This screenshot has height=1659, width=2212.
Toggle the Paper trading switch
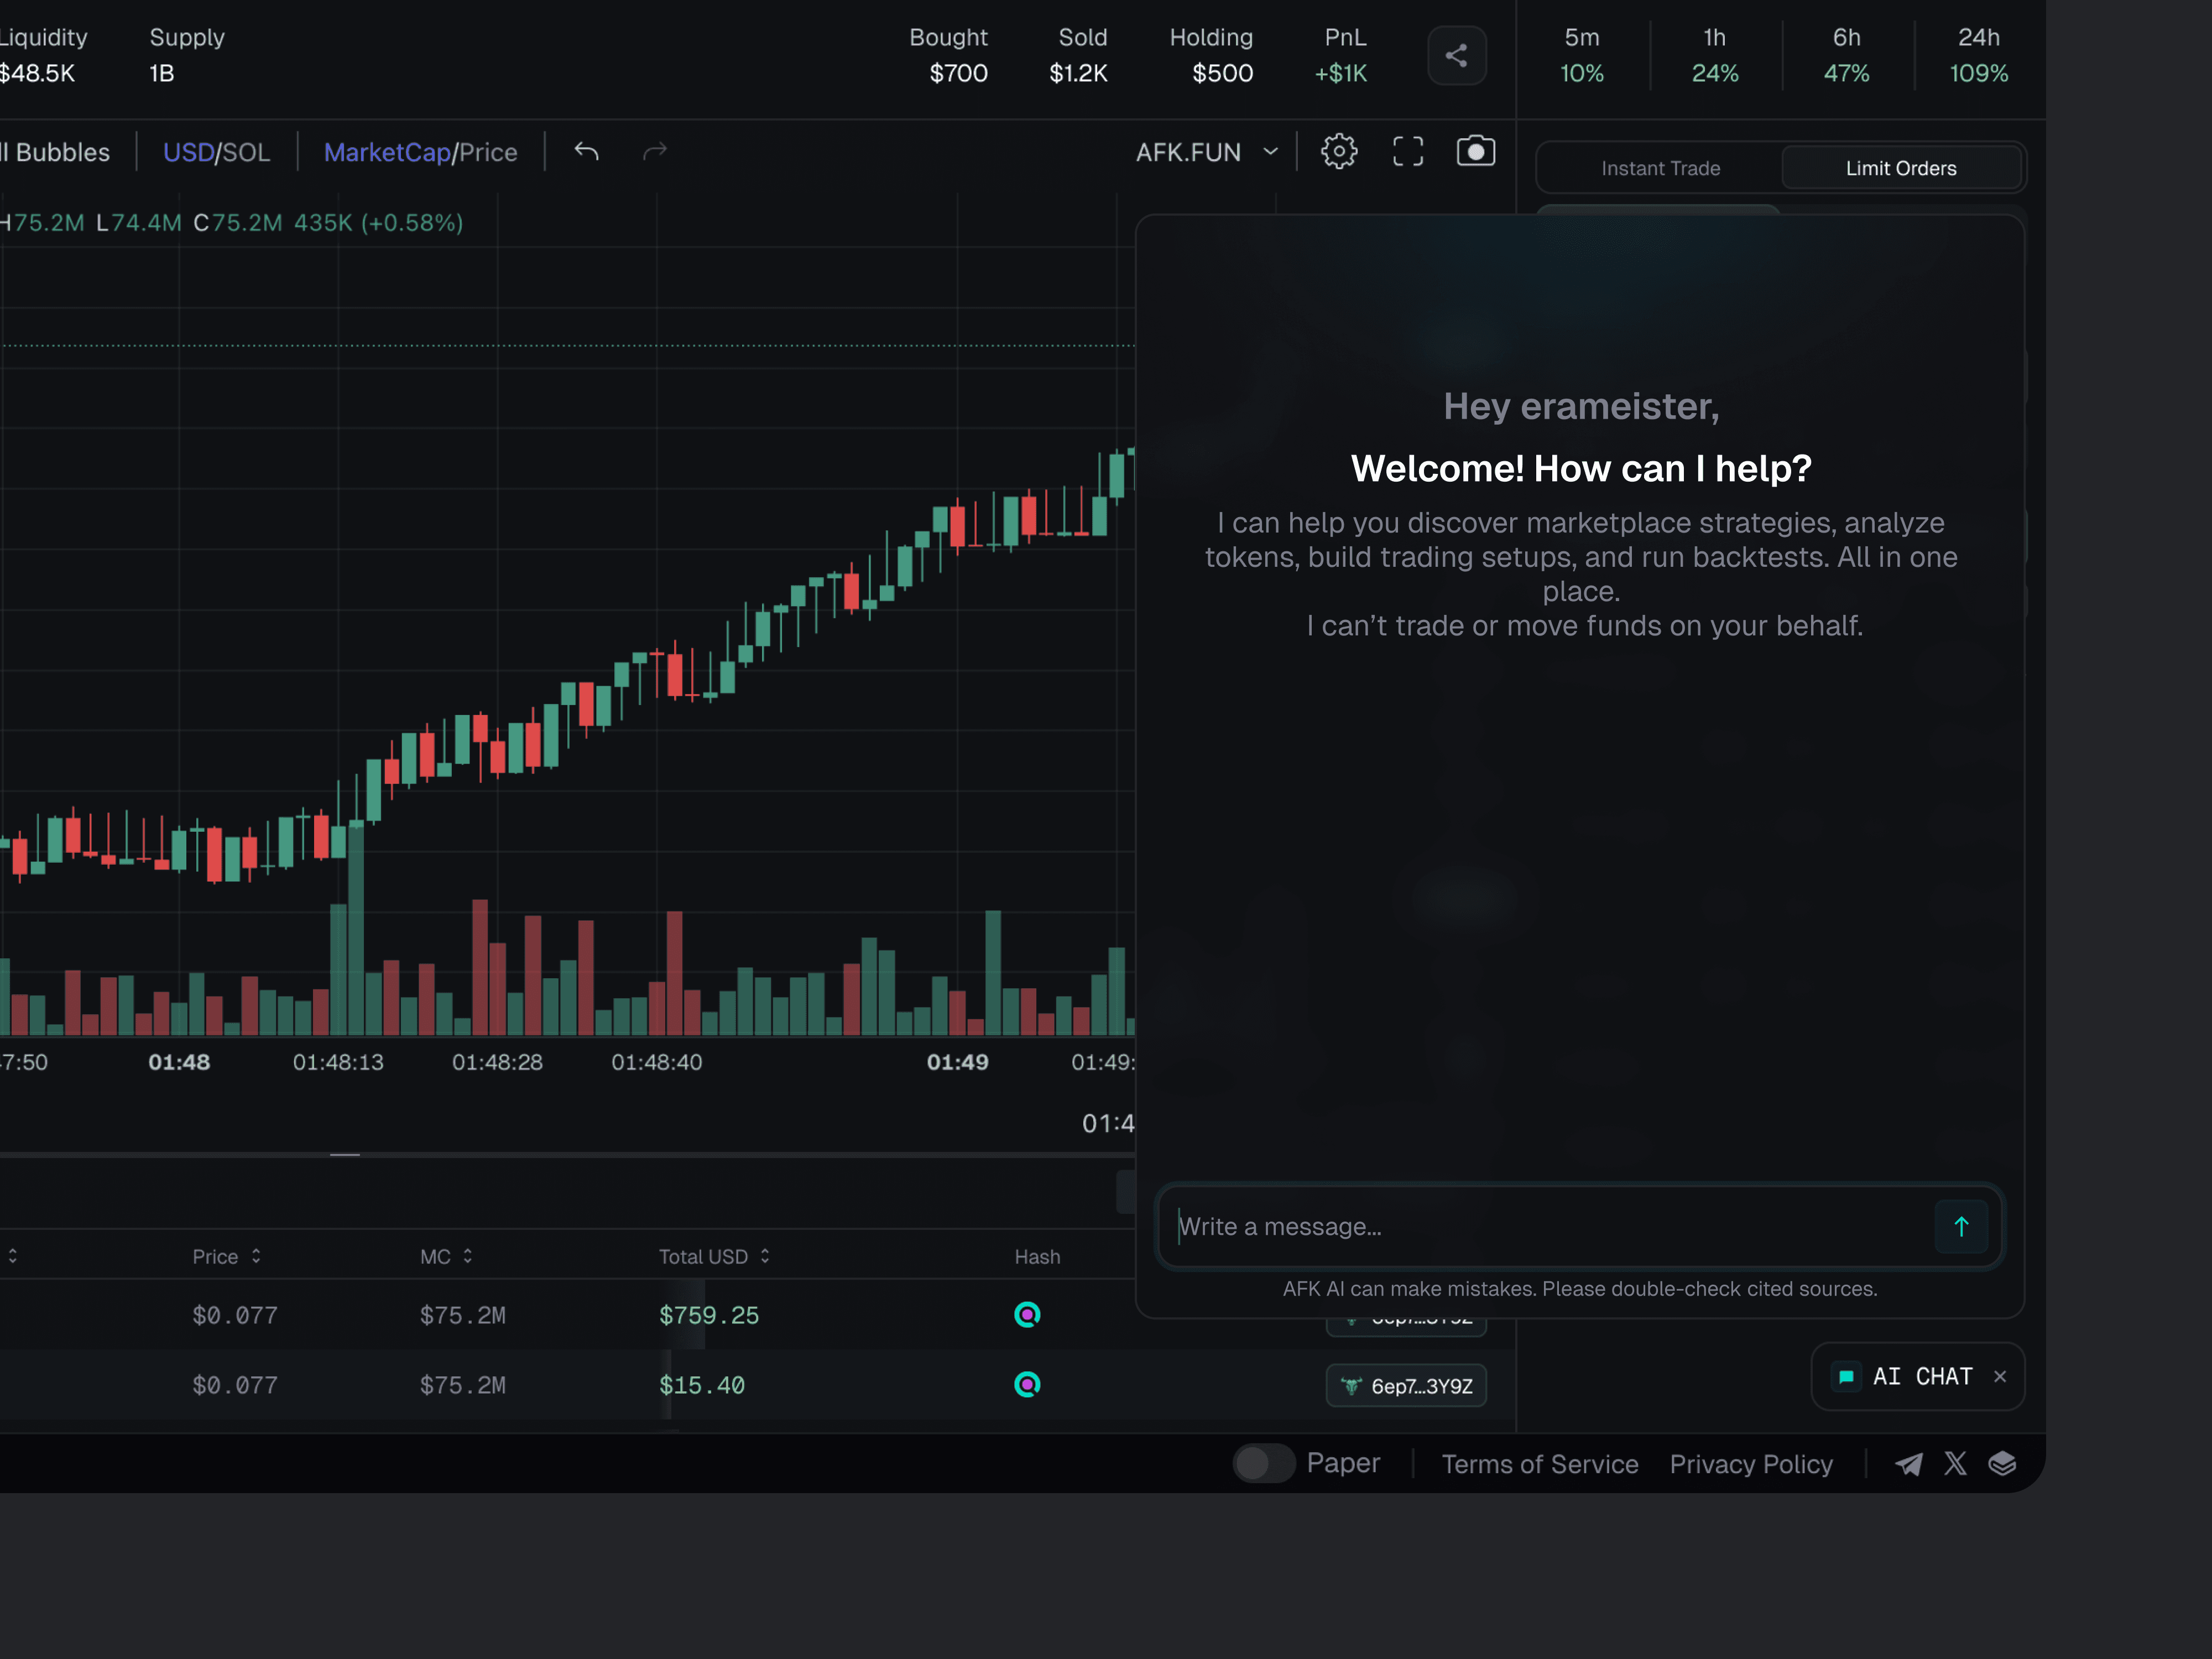pos(1264,1464)
